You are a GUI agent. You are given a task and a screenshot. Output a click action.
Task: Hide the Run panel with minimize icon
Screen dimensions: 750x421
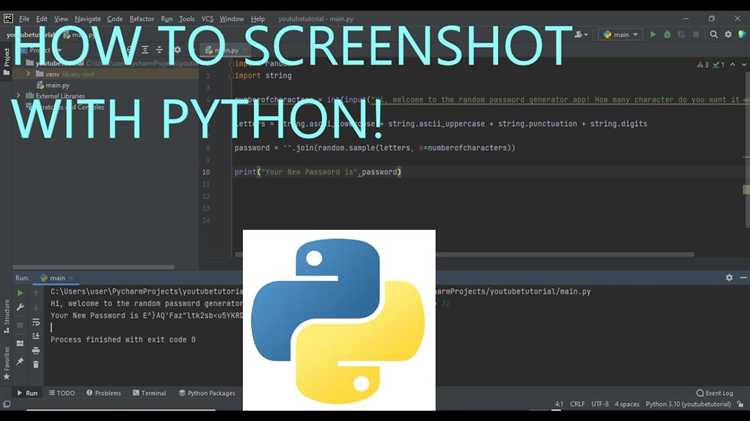click(743, 277)
